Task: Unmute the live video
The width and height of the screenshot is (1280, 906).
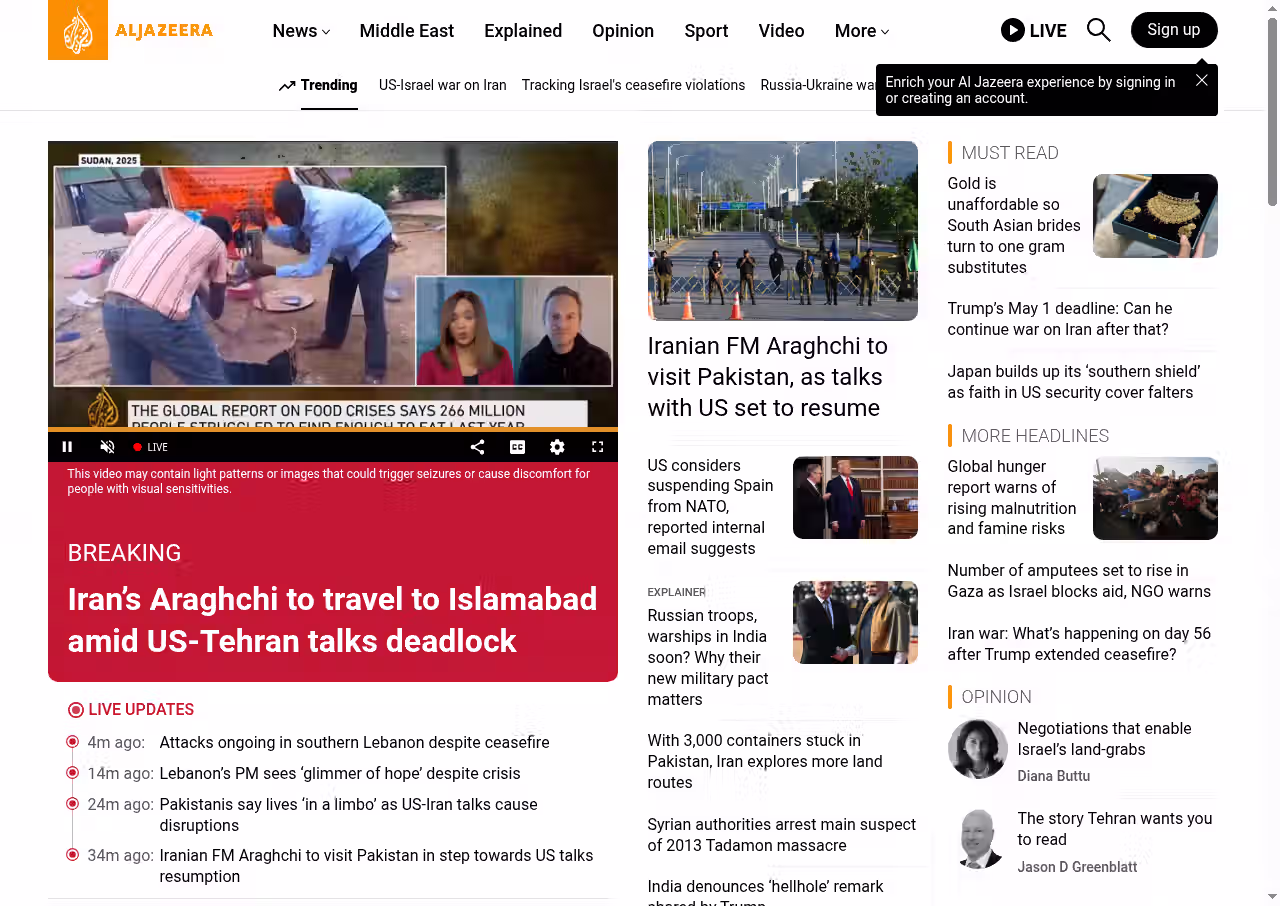Action: click(107, 447)
